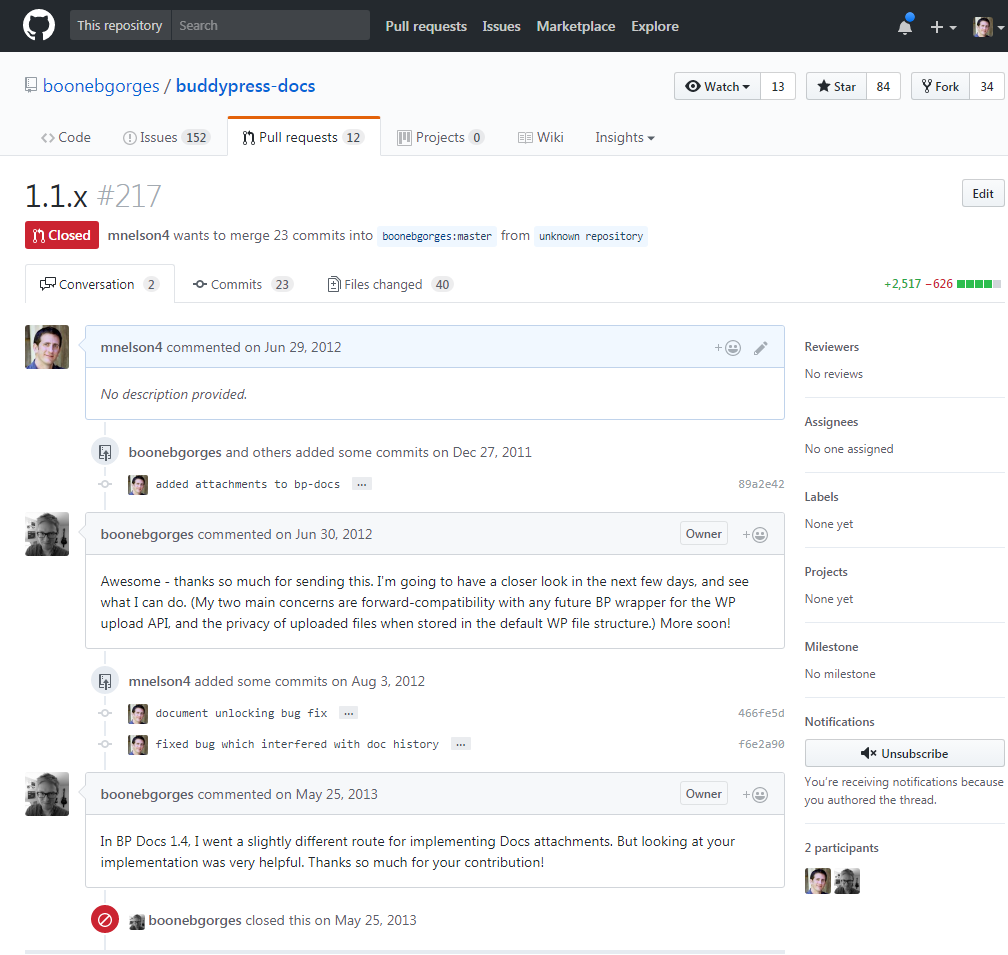Add reaction to boonebgorges Jun 30 comment
Viewport: 1008px width, 955px height.
point(755,535)
